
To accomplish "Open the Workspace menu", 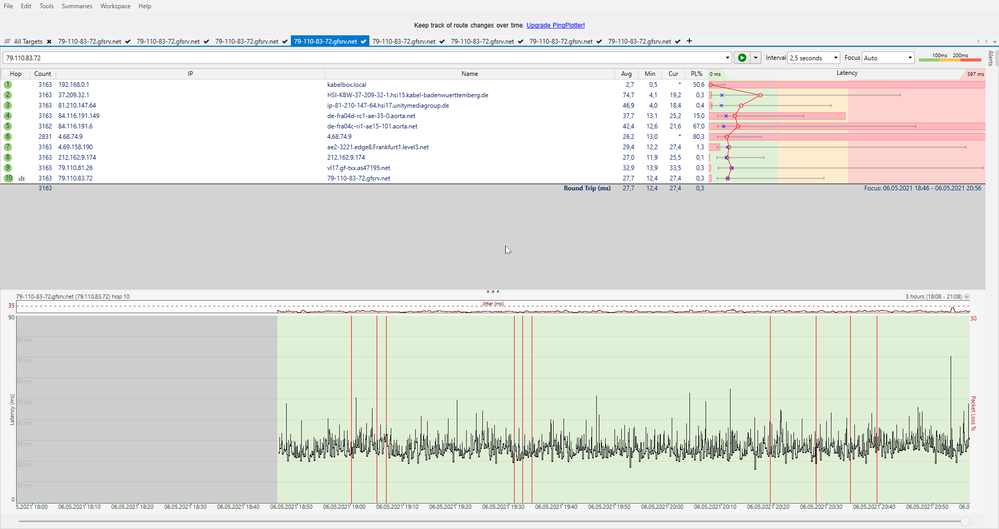I will (115, 6).
